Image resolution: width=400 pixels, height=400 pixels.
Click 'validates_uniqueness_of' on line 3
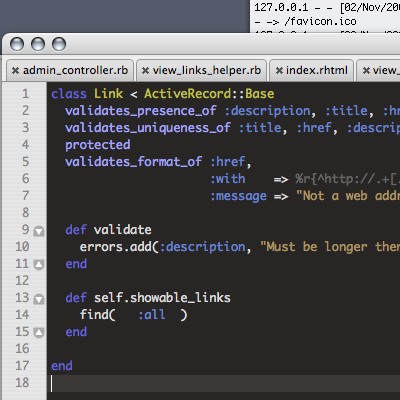click(x=148, y=128)
